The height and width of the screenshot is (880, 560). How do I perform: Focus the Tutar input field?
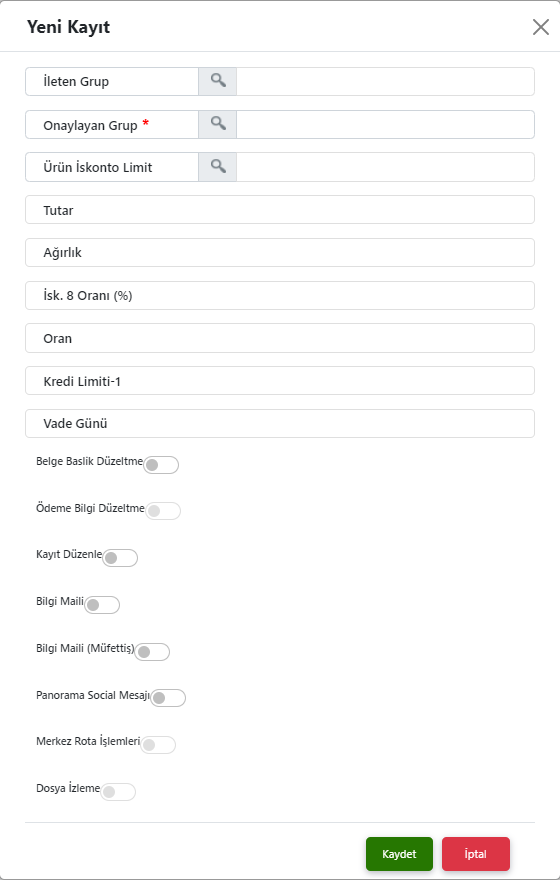pos(280,210)
